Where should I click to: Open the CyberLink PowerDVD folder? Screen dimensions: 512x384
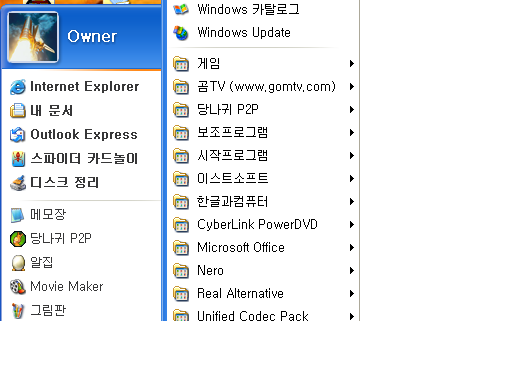click(263, 225)
